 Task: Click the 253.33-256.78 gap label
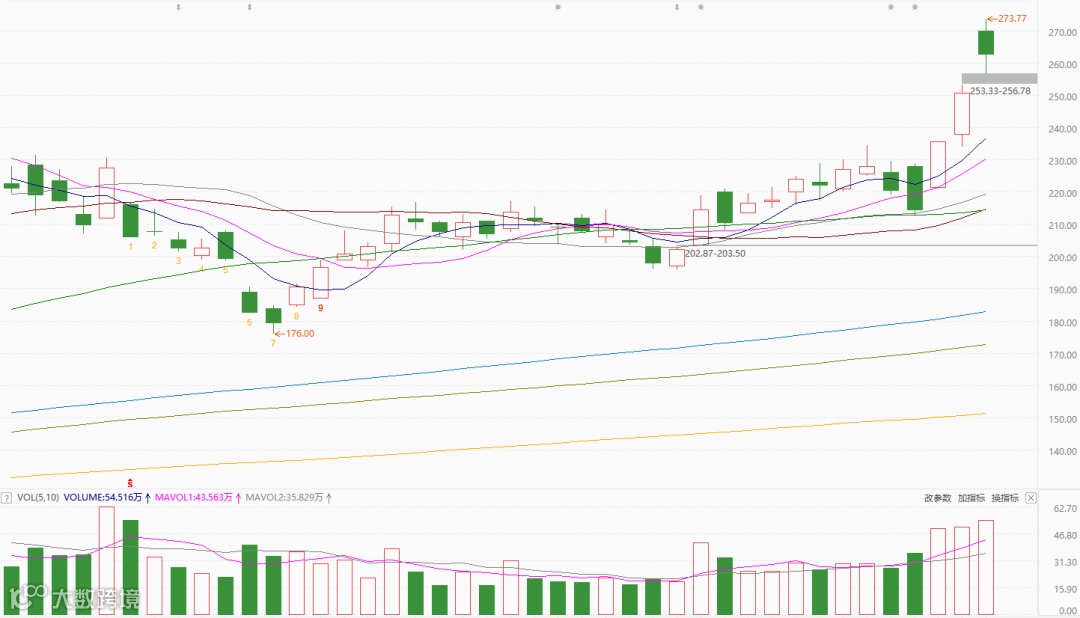pos(1000,91)
